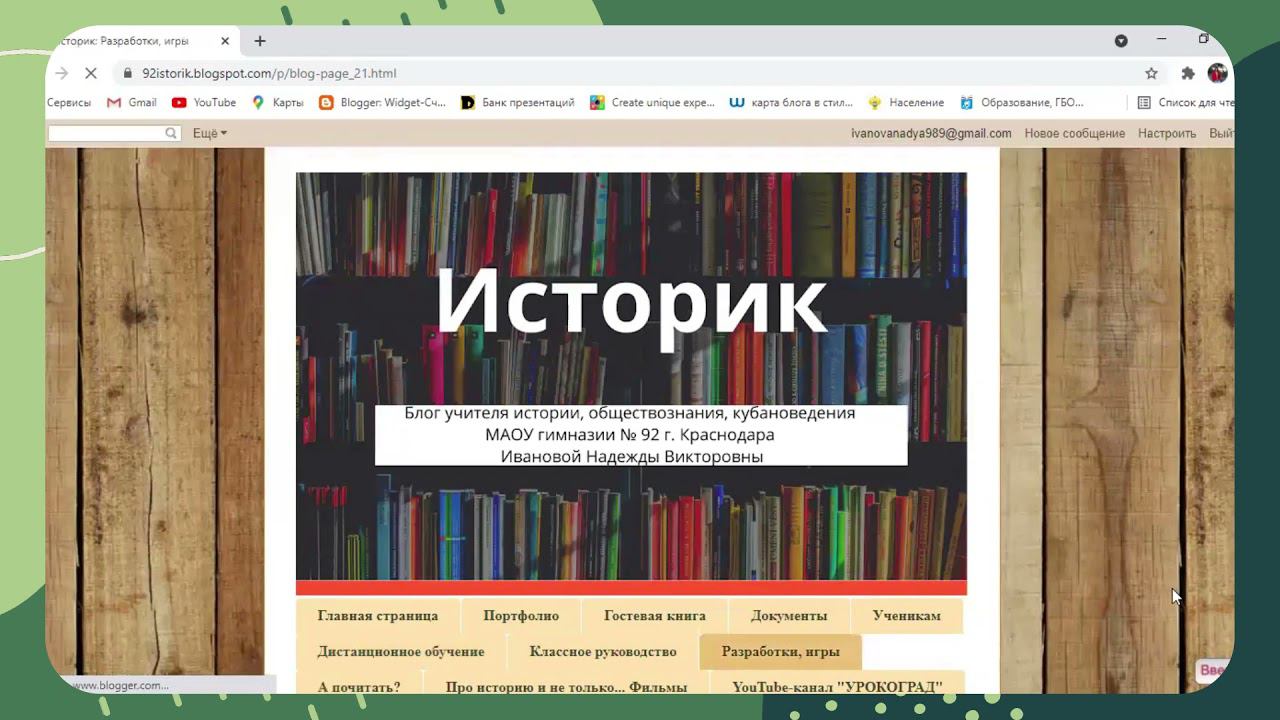The image size is (1280, 720).
Task: Stop page loading with the X icon
Action: 90,73
